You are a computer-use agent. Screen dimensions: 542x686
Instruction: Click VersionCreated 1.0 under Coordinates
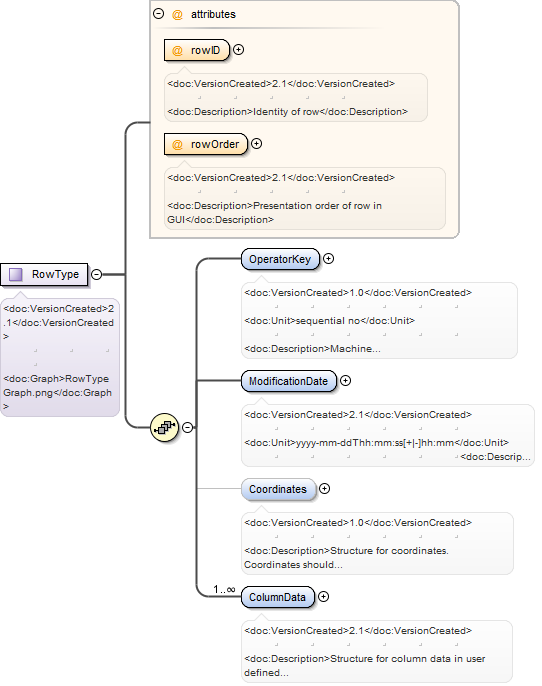358,523
